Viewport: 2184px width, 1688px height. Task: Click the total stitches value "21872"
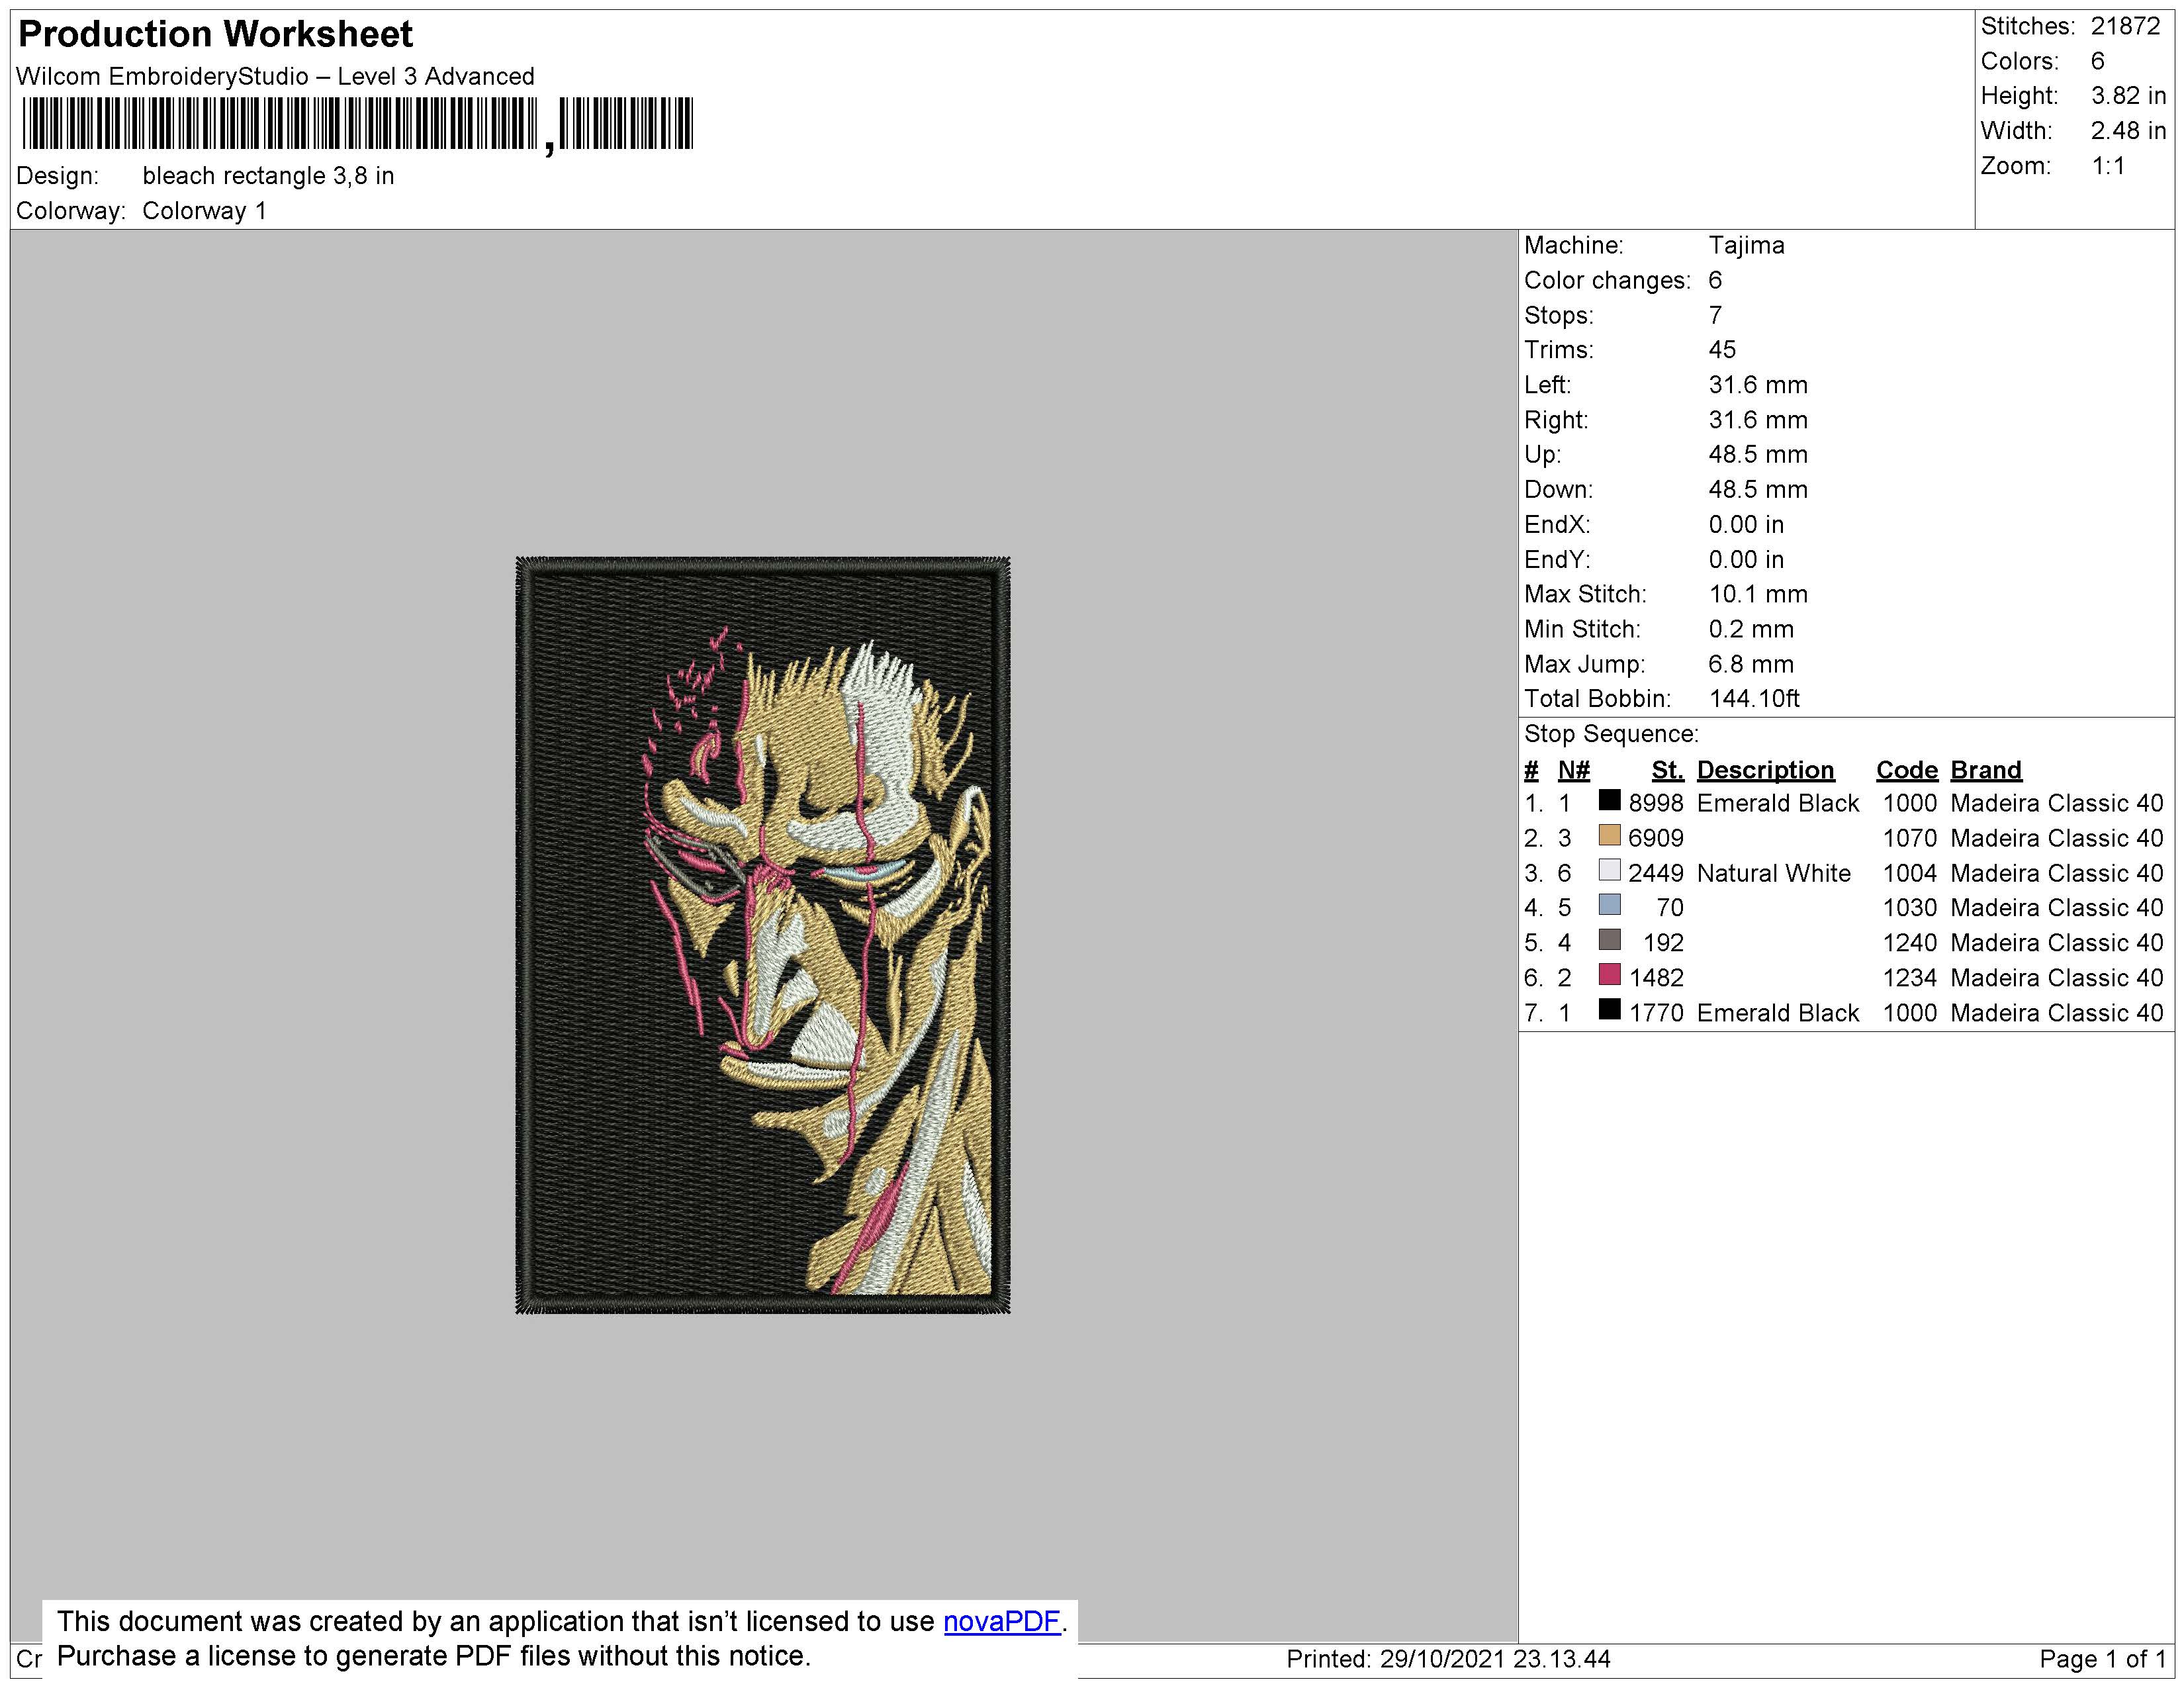[2126, 27]
